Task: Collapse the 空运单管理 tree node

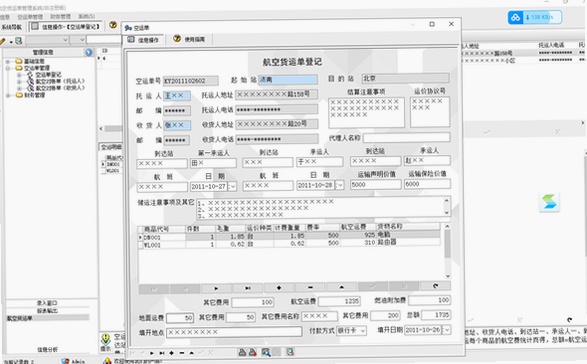Action: 8,68
